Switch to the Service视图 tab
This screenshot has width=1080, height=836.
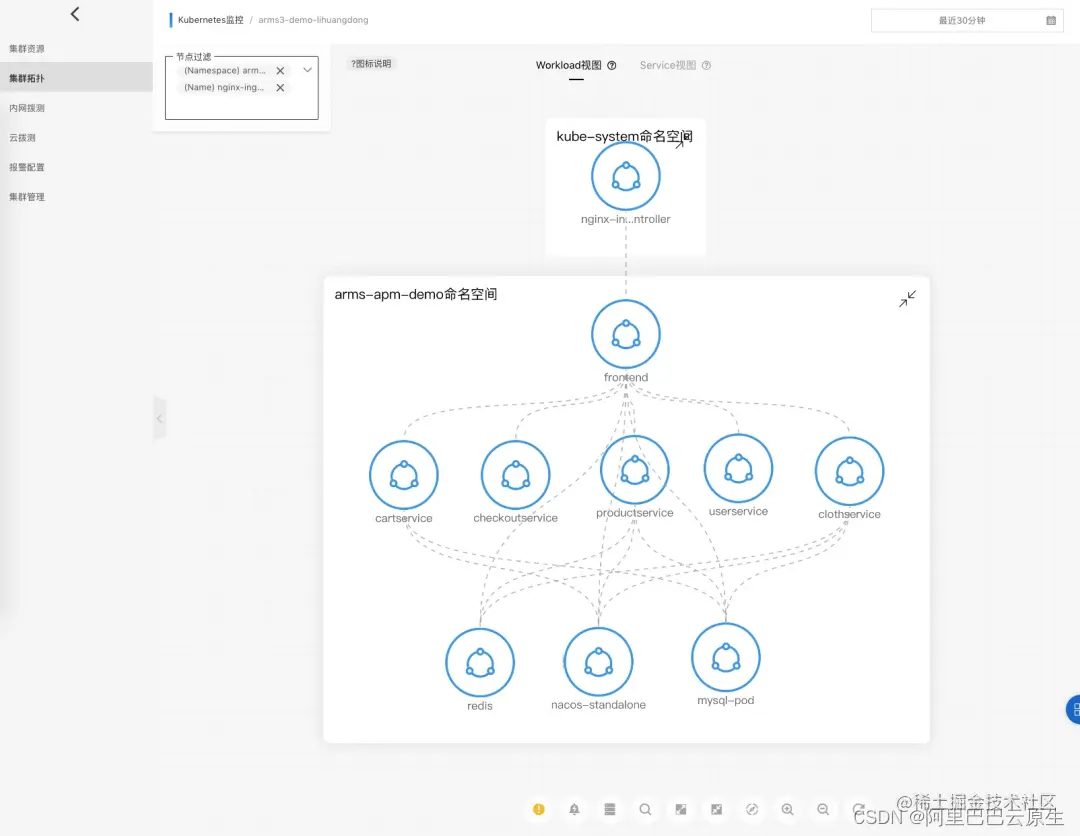click(x=667, y=65)
